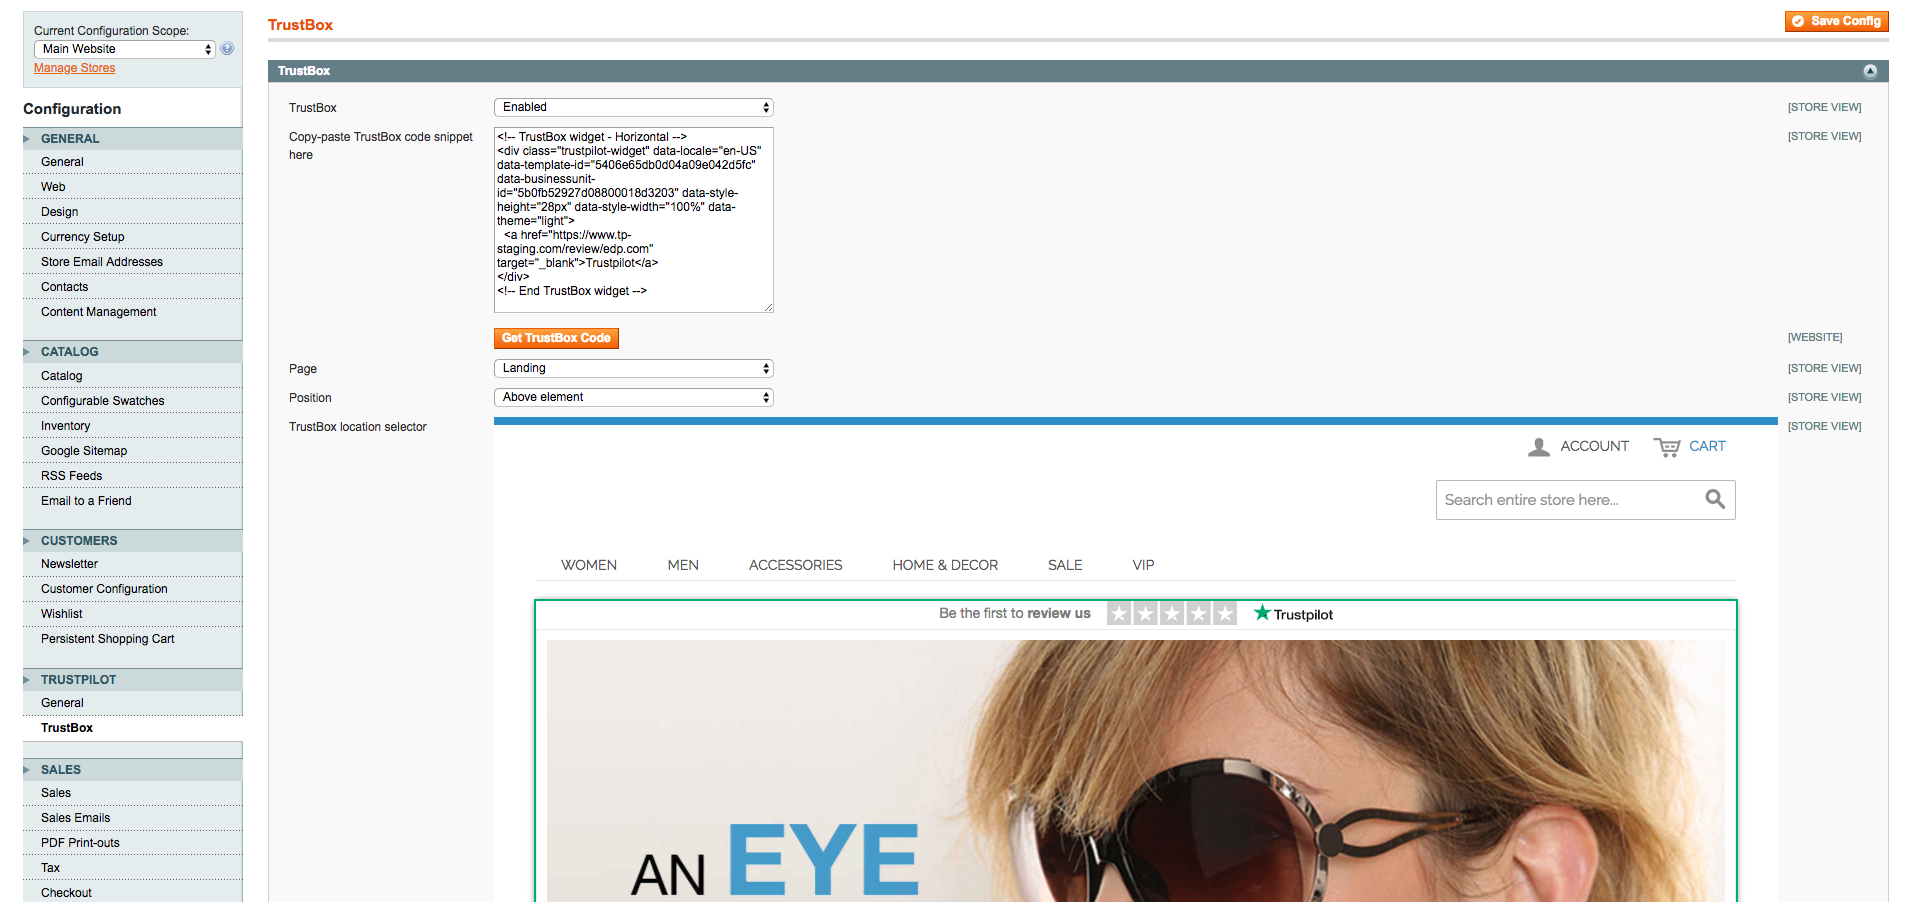The height and width of the screenshot is (902, 1911).
Task: Select MEN in the store navigation
Action: click(x=683, y=565)
